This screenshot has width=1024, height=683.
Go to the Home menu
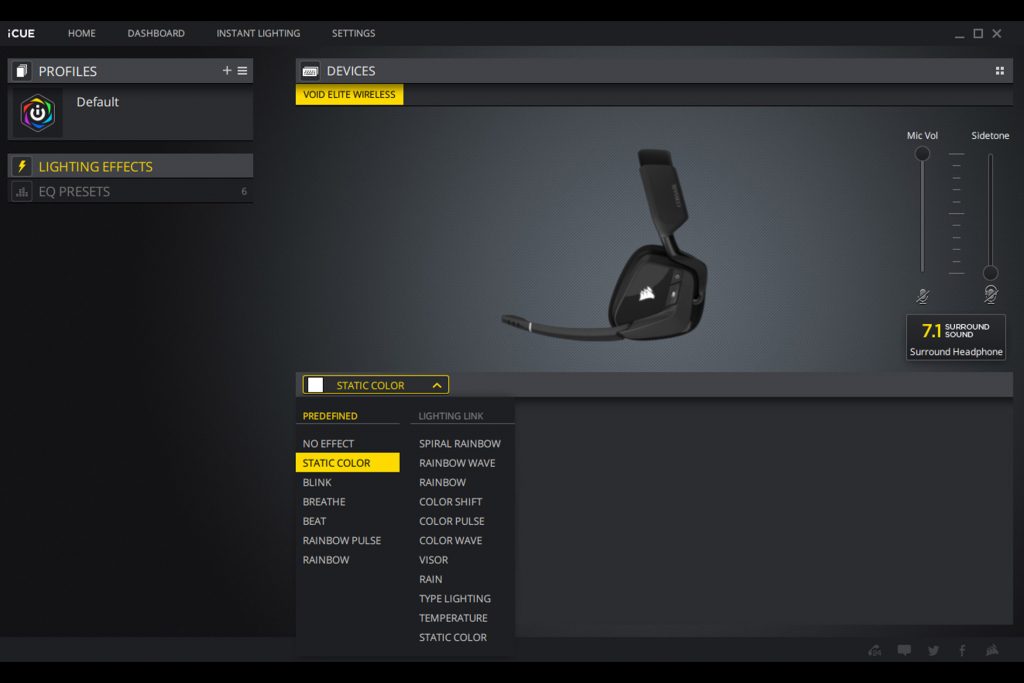point(82,33)
